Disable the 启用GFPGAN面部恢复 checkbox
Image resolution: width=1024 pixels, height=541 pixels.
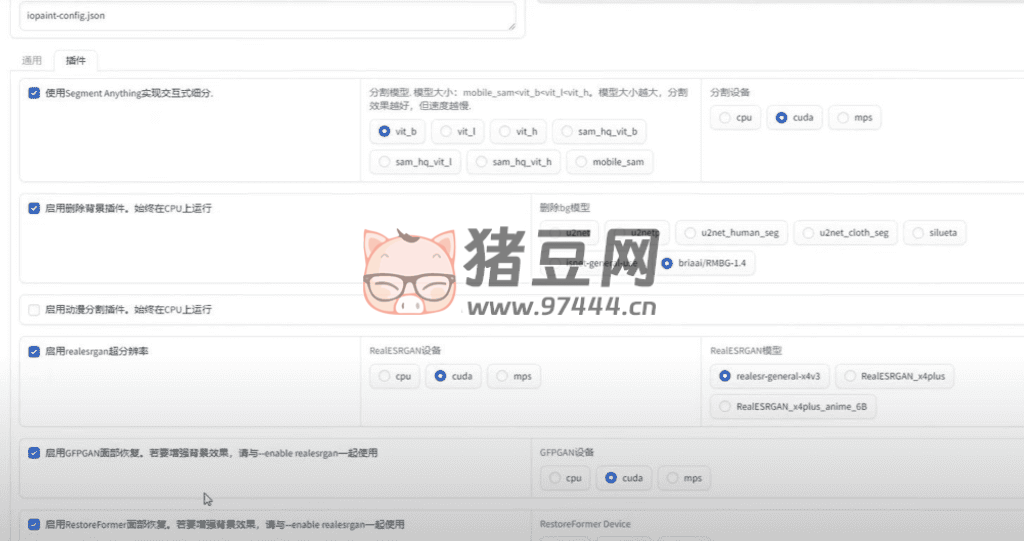(34, 453)
